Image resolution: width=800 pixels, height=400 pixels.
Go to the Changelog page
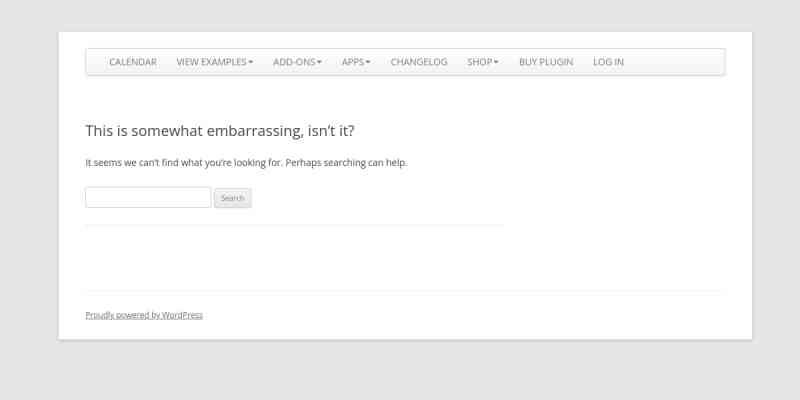[x=419, y=62]
